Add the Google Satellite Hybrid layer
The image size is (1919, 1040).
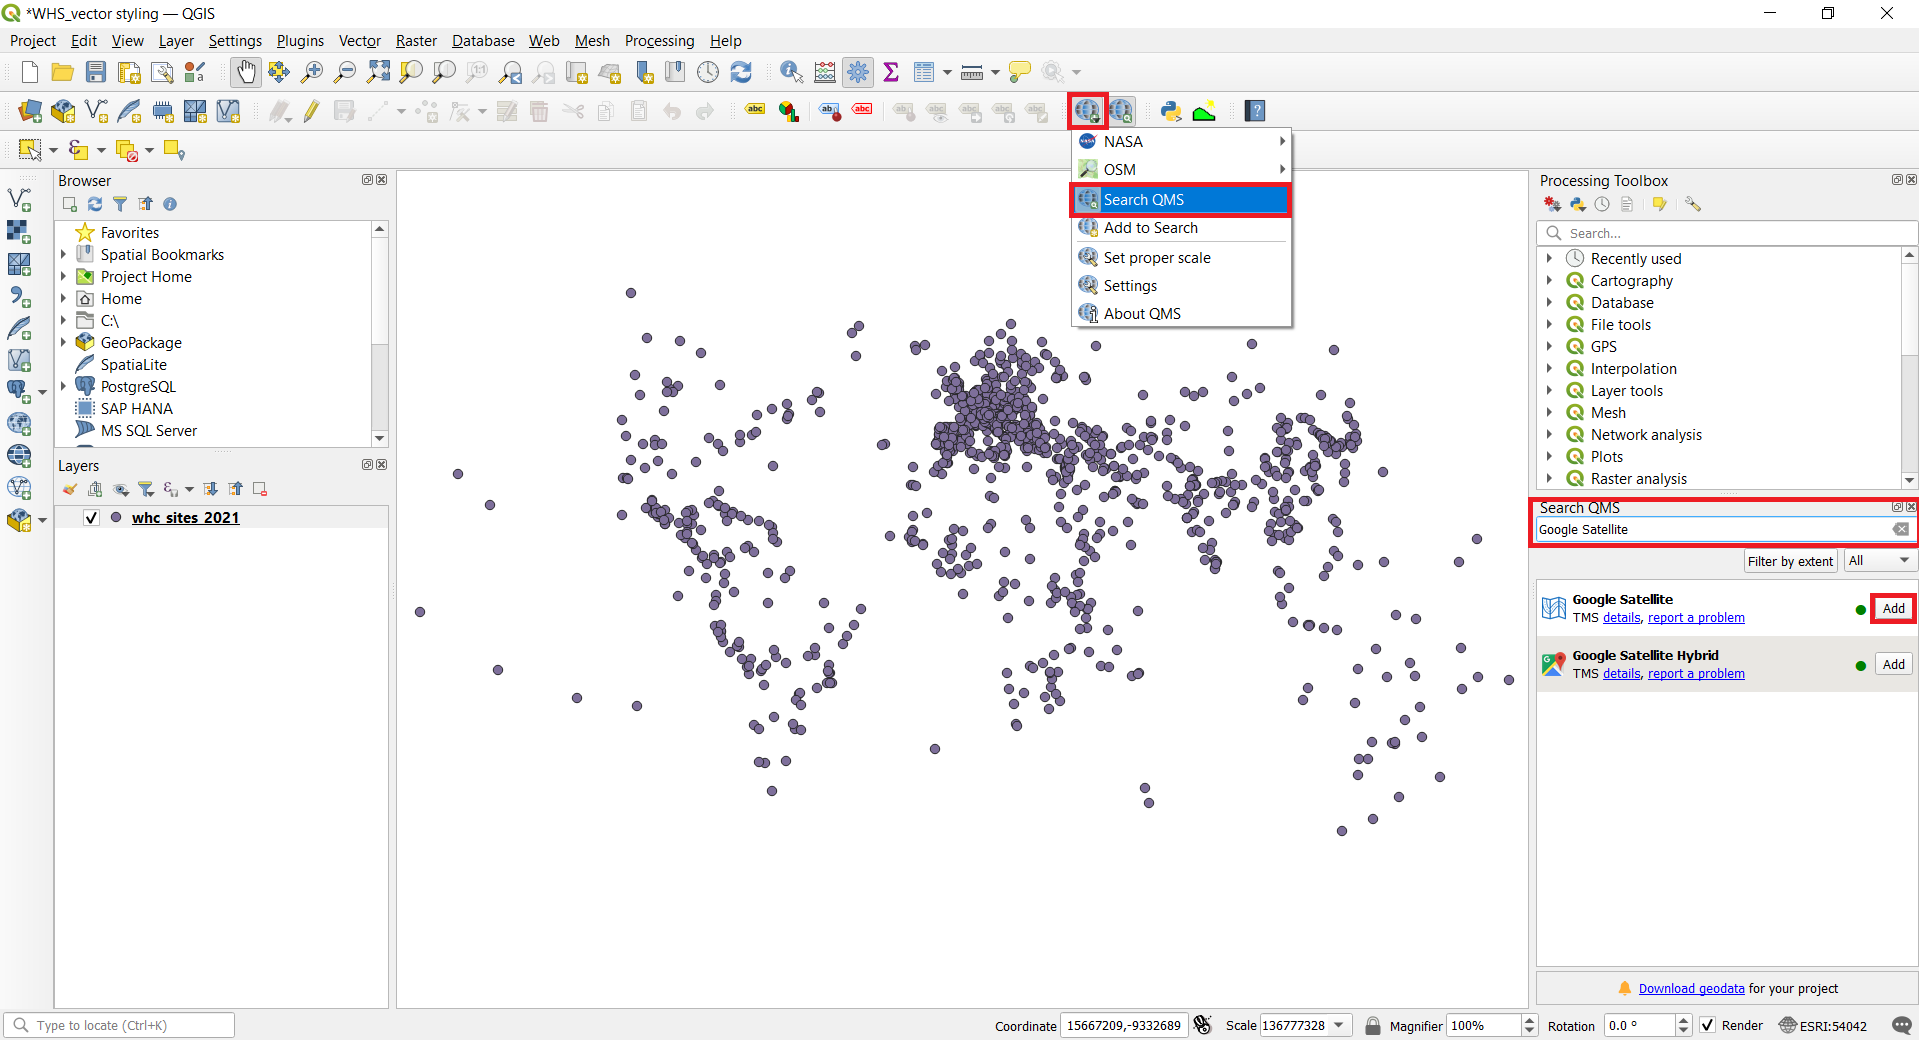pos(1894,665)
